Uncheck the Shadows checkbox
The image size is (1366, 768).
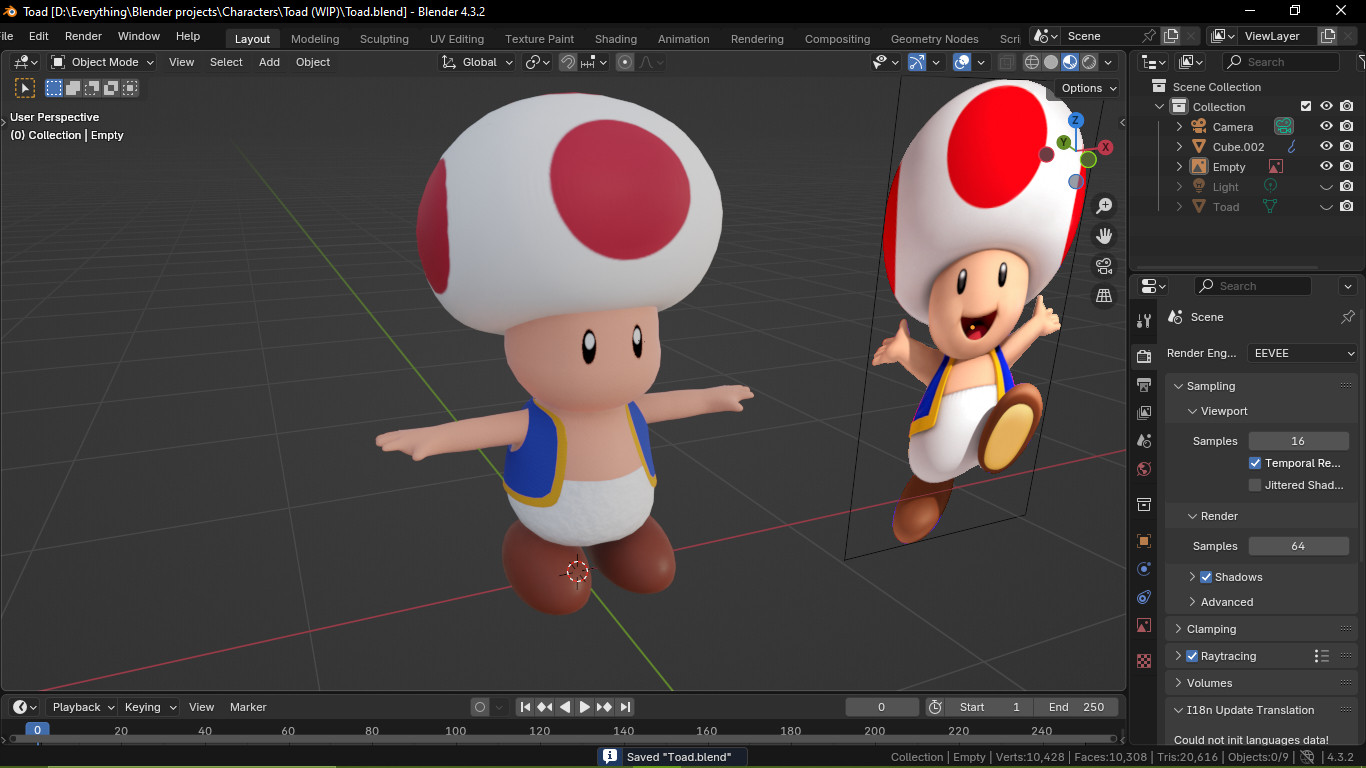click(1206, 577)
